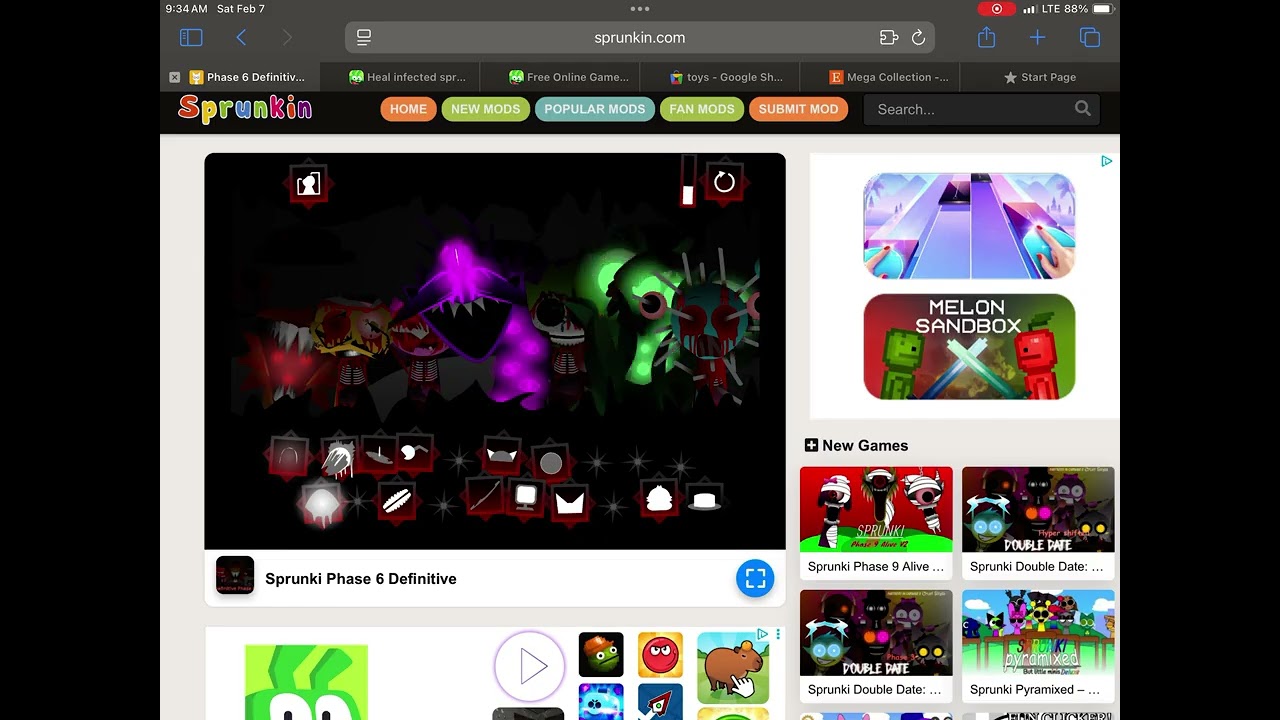Click the piano tiles ad image
This screenshot has width=1280, height=720.
coord(969,226)
